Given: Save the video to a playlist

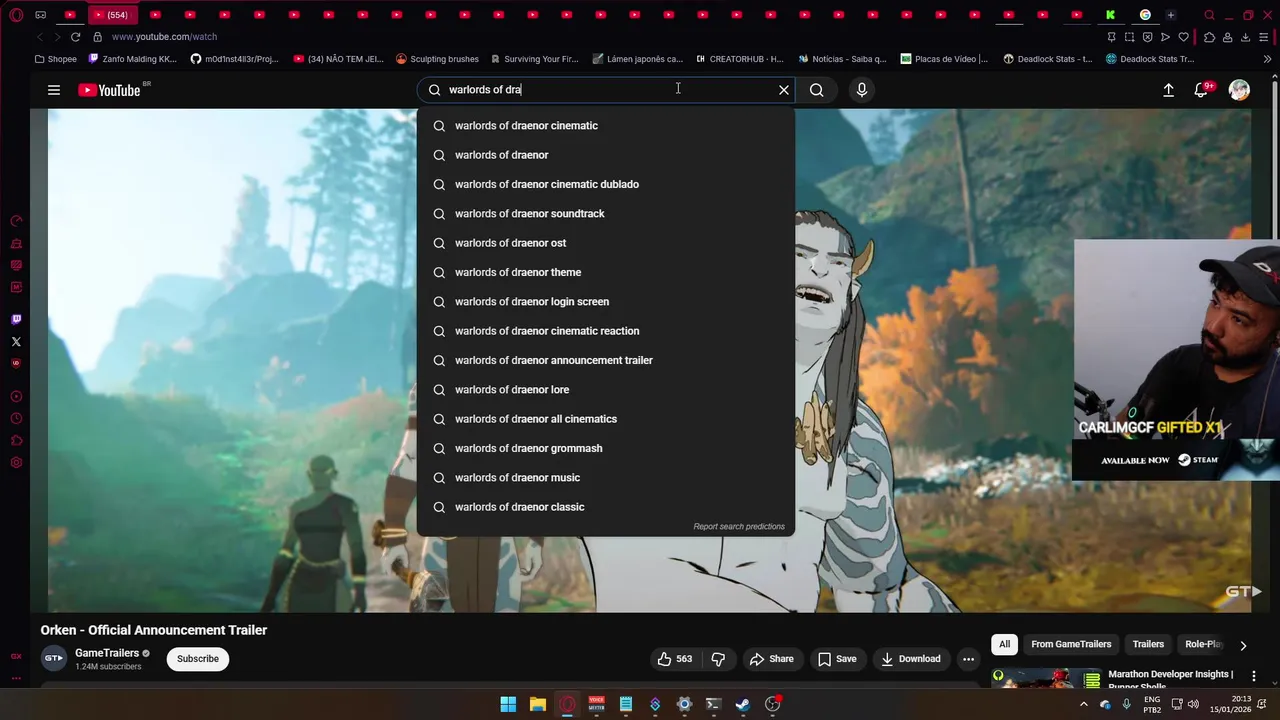Looking at the screenshot, I should [837, 659].
